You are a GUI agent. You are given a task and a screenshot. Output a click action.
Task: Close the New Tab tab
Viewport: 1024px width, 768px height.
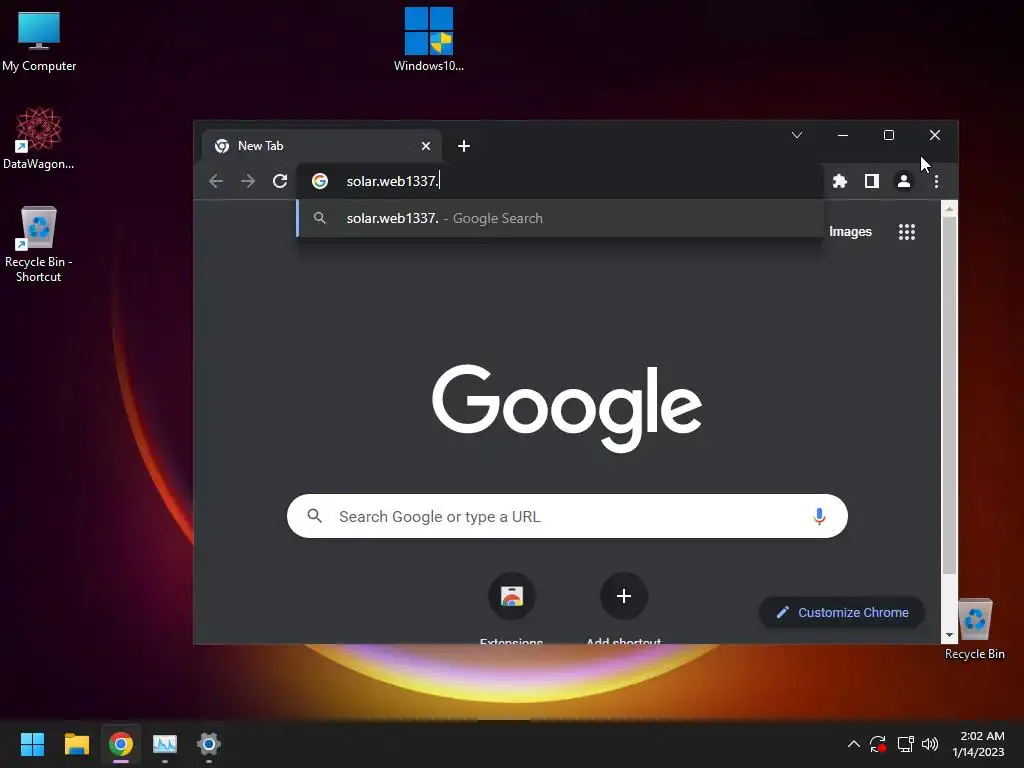[426, 146]
